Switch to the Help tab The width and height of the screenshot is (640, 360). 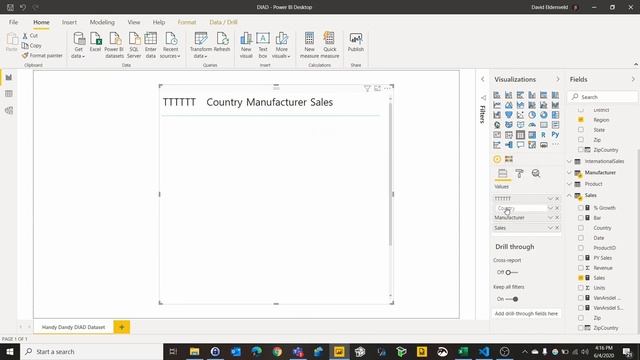click(x=159, y=22)
